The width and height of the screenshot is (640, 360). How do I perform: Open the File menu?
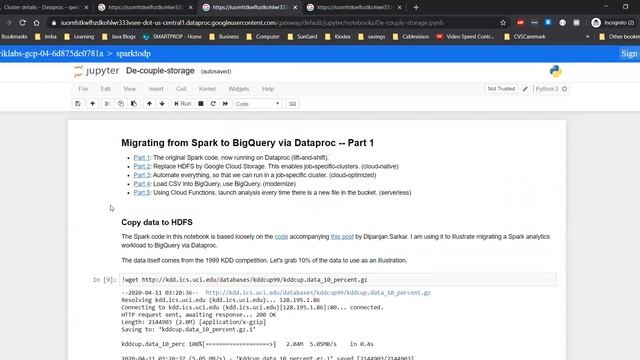(x=83, y=89)
